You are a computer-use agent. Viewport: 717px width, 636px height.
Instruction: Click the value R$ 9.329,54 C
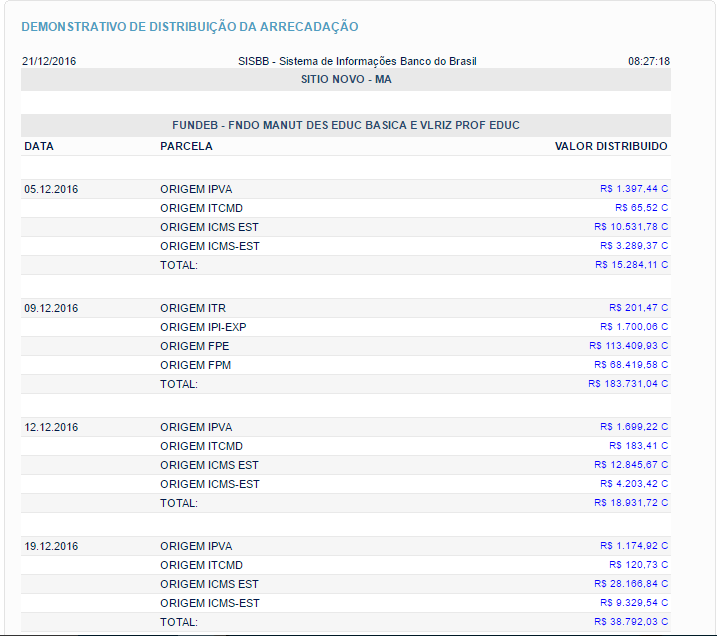tap(634, 602)
